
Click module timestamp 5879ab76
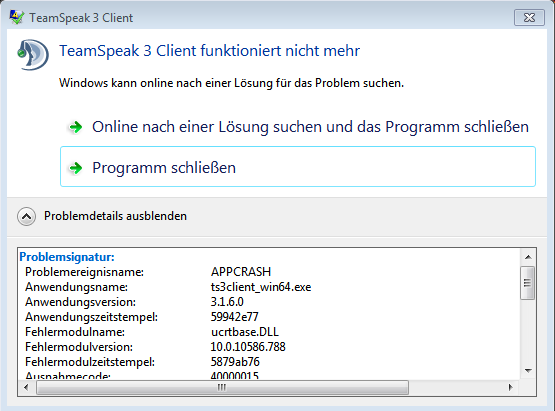(235, 361)
